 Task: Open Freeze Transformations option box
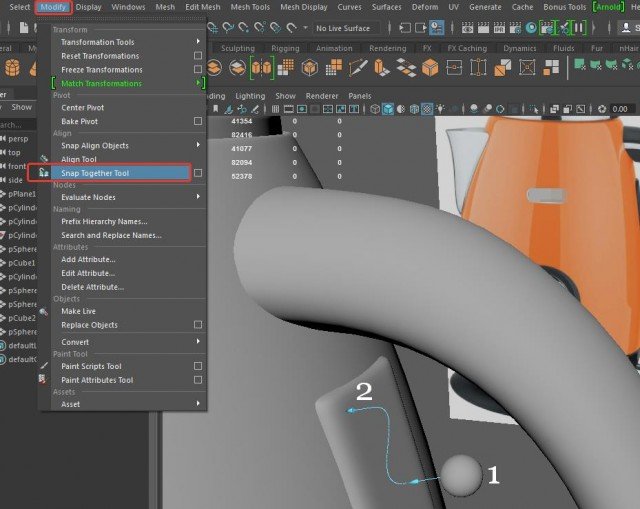[x=198, y=70]
